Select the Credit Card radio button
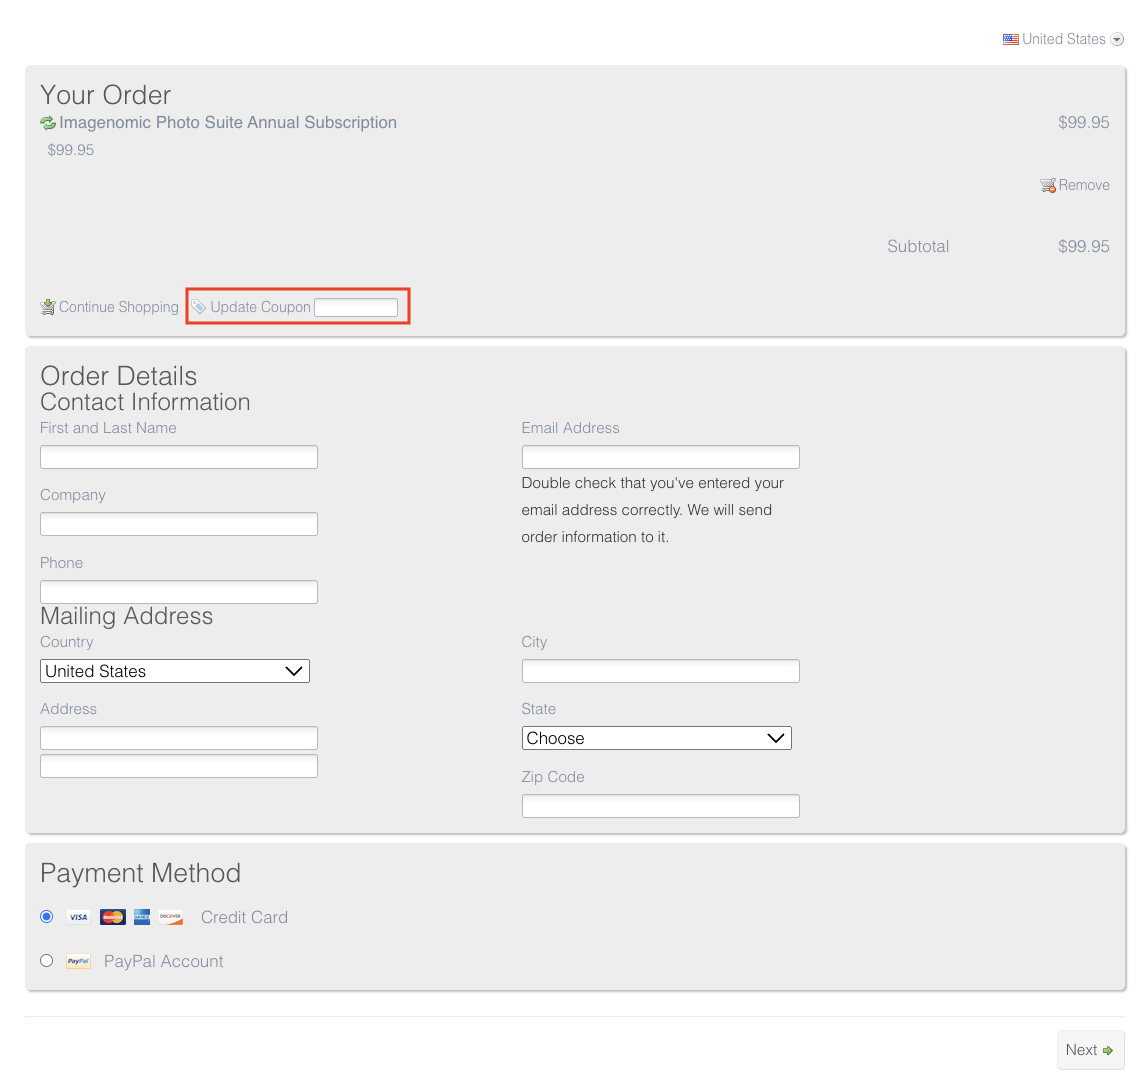Image resolution: width=1142 pixels, height=1086 pixels. pos(46,916)
